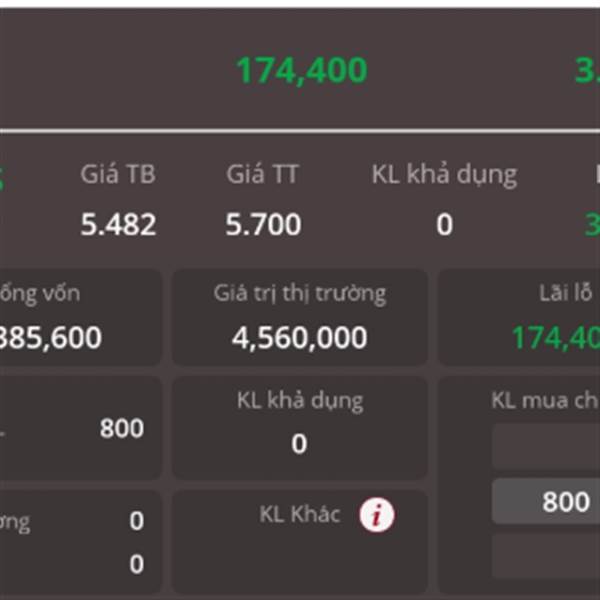Screen dimensions: 600x600
Task: Click the 885,600 capital value
Action: click(x=50, y=338)
